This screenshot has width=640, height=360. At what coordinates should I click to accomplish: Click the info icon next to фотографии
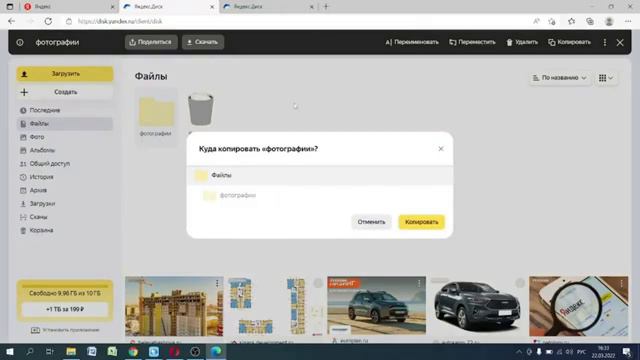[20, 42]
